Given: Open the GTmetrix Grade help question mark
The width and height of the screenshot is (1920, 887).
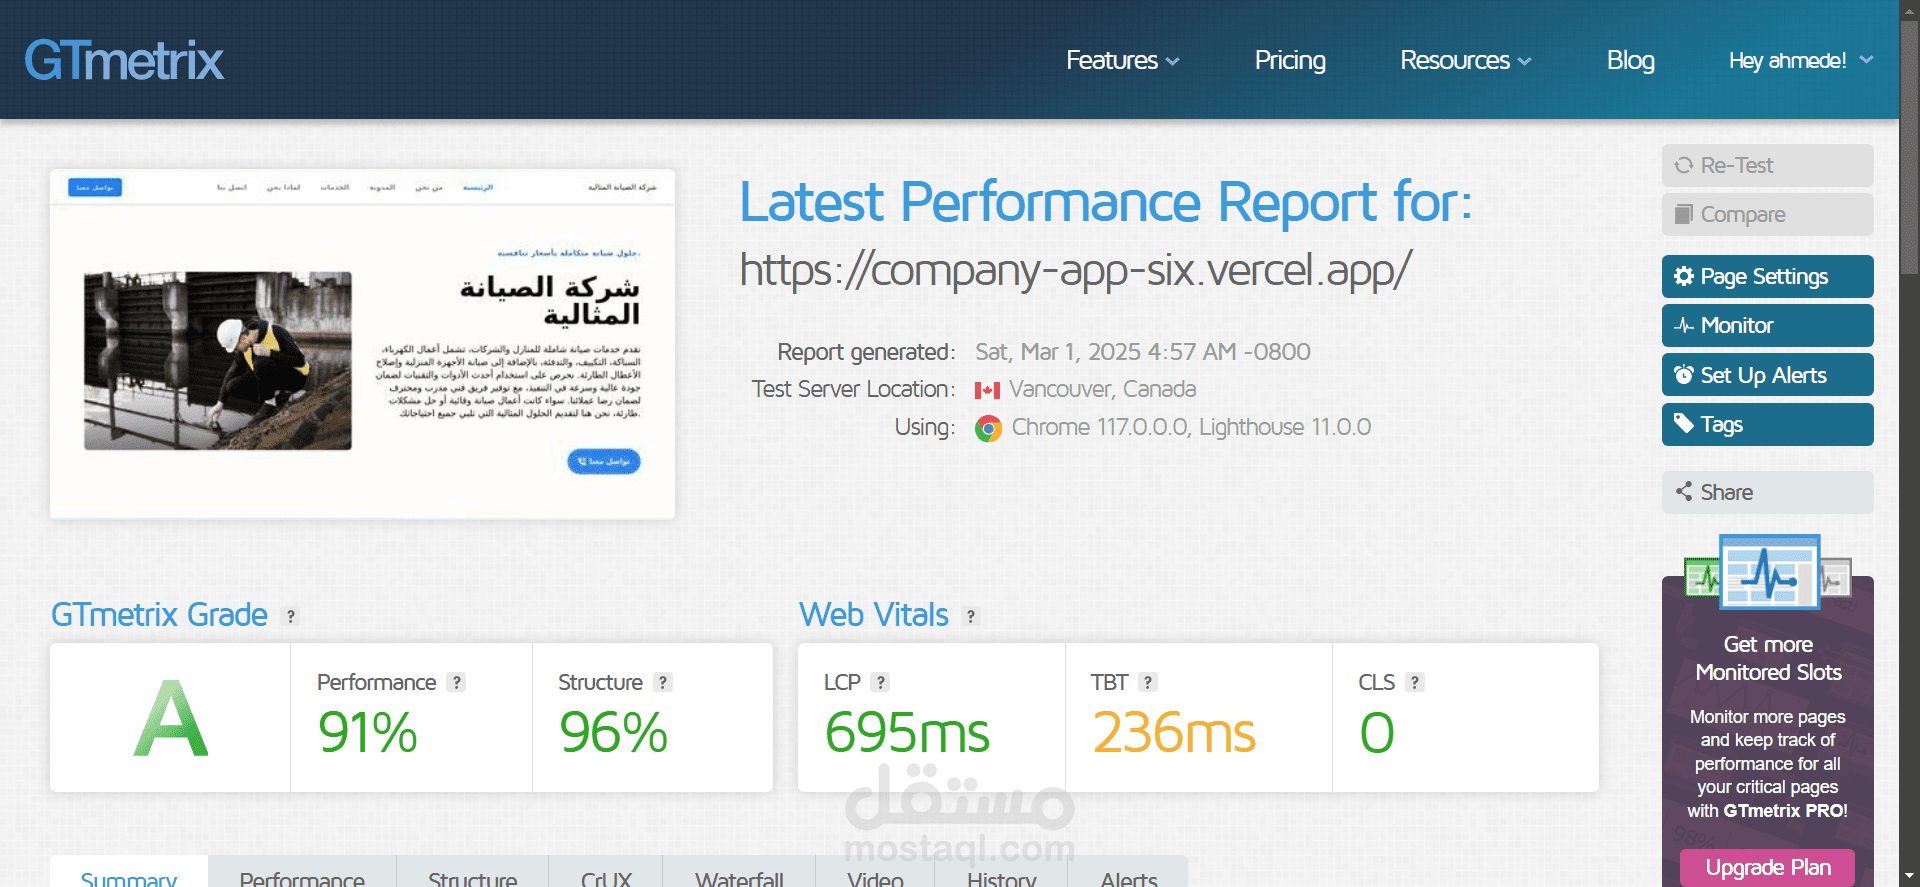Looking at the screenshot, I should 291,616.
